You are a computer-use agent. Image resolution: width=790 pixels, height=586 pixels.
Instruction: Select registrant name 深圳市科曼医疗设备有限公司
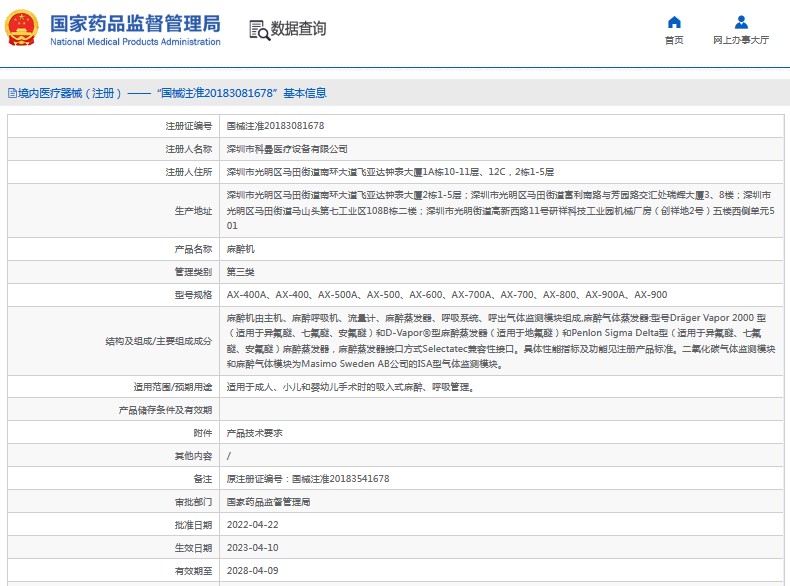[287, 149]
